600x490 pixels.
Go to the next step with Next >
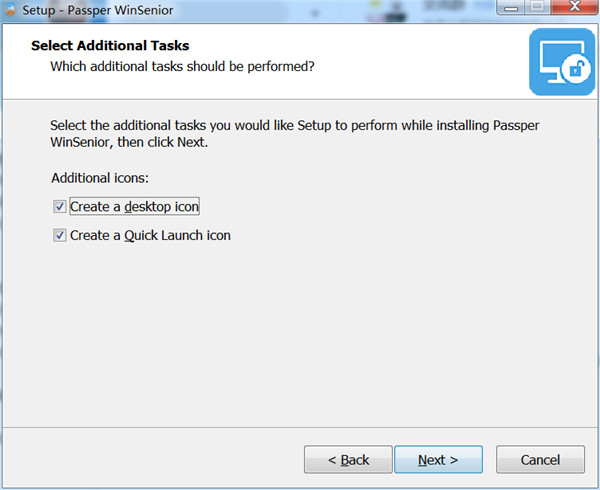coord(438,459)
